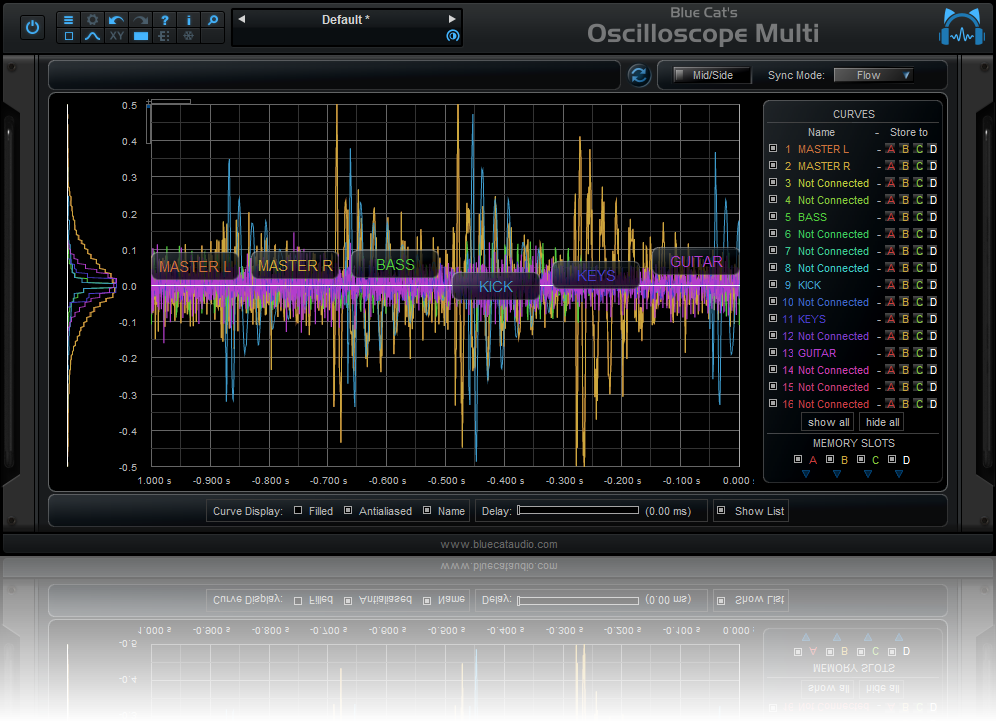Click the info 'i' icon

pos(188,19)
